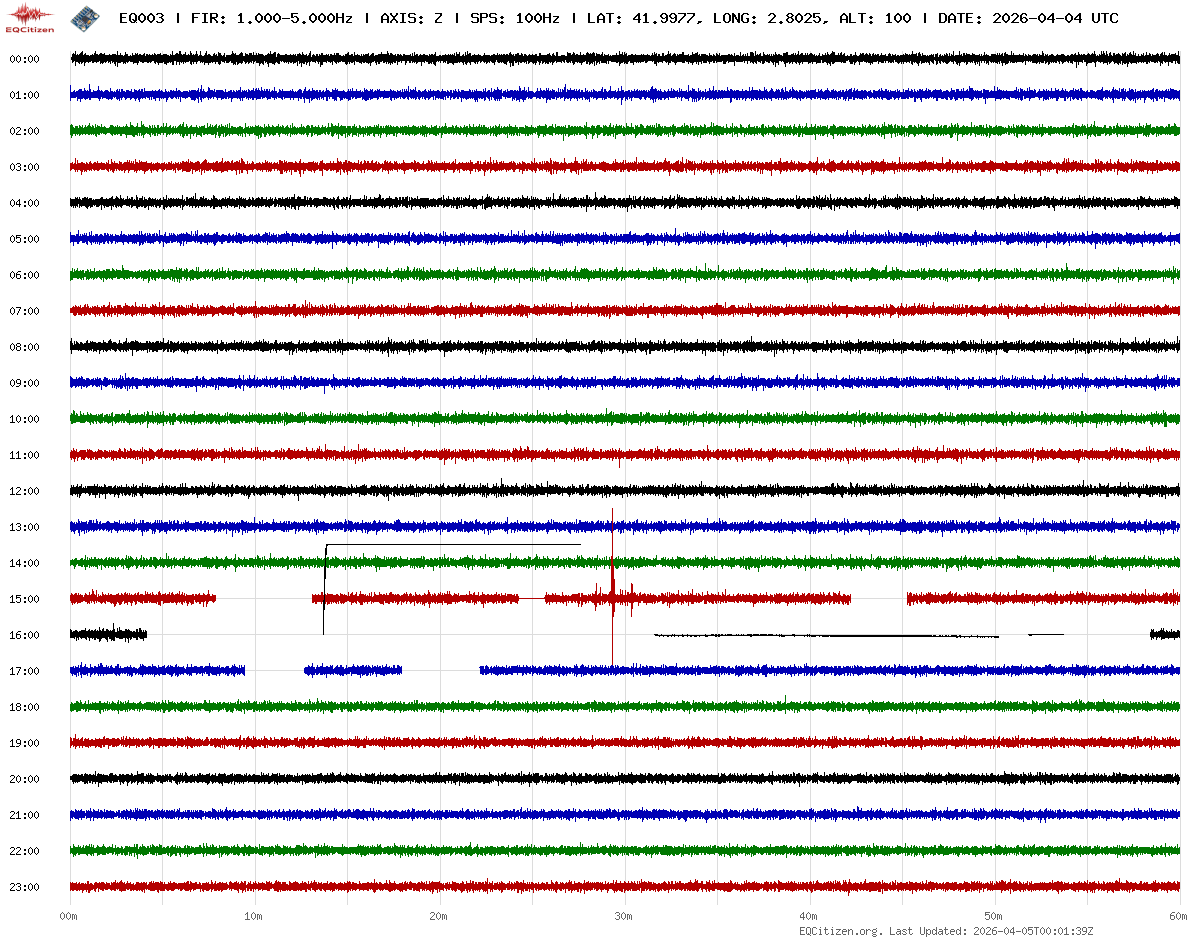Click the 00m mark on the time axis

pos(69,916)
